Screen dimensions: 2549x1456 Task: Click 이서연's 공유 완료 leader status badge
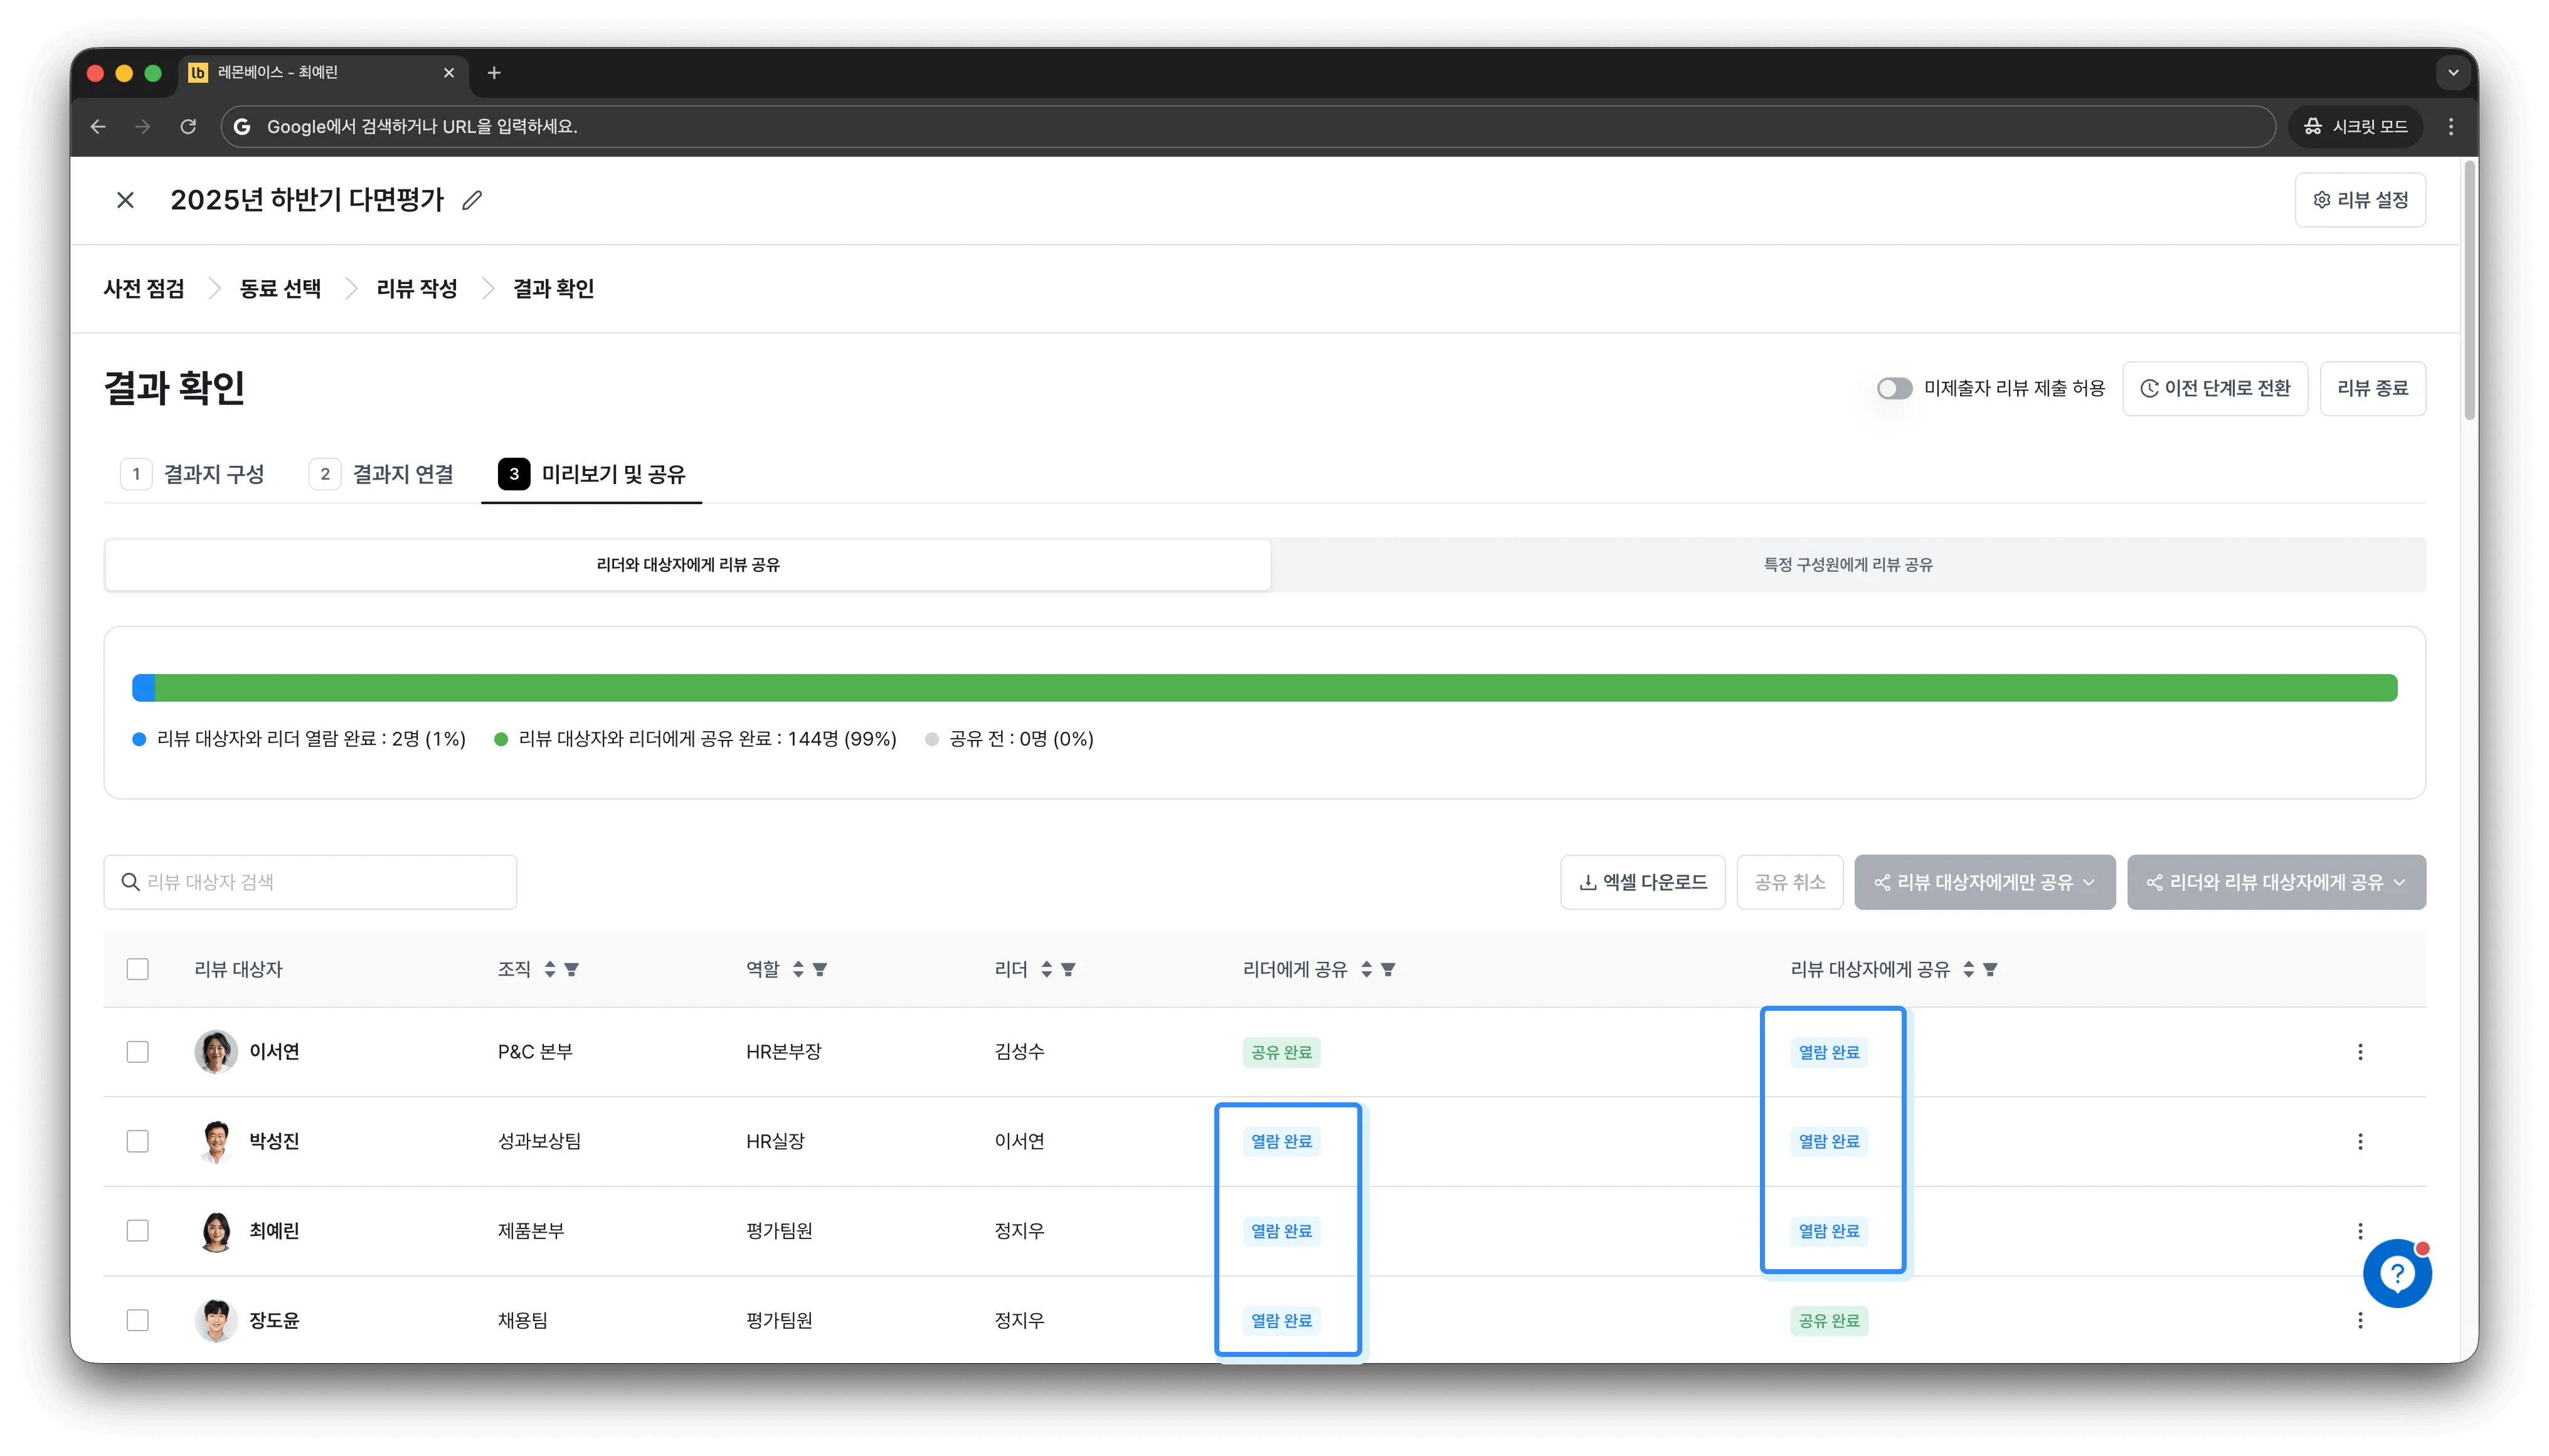[x=1281, y=1052]
